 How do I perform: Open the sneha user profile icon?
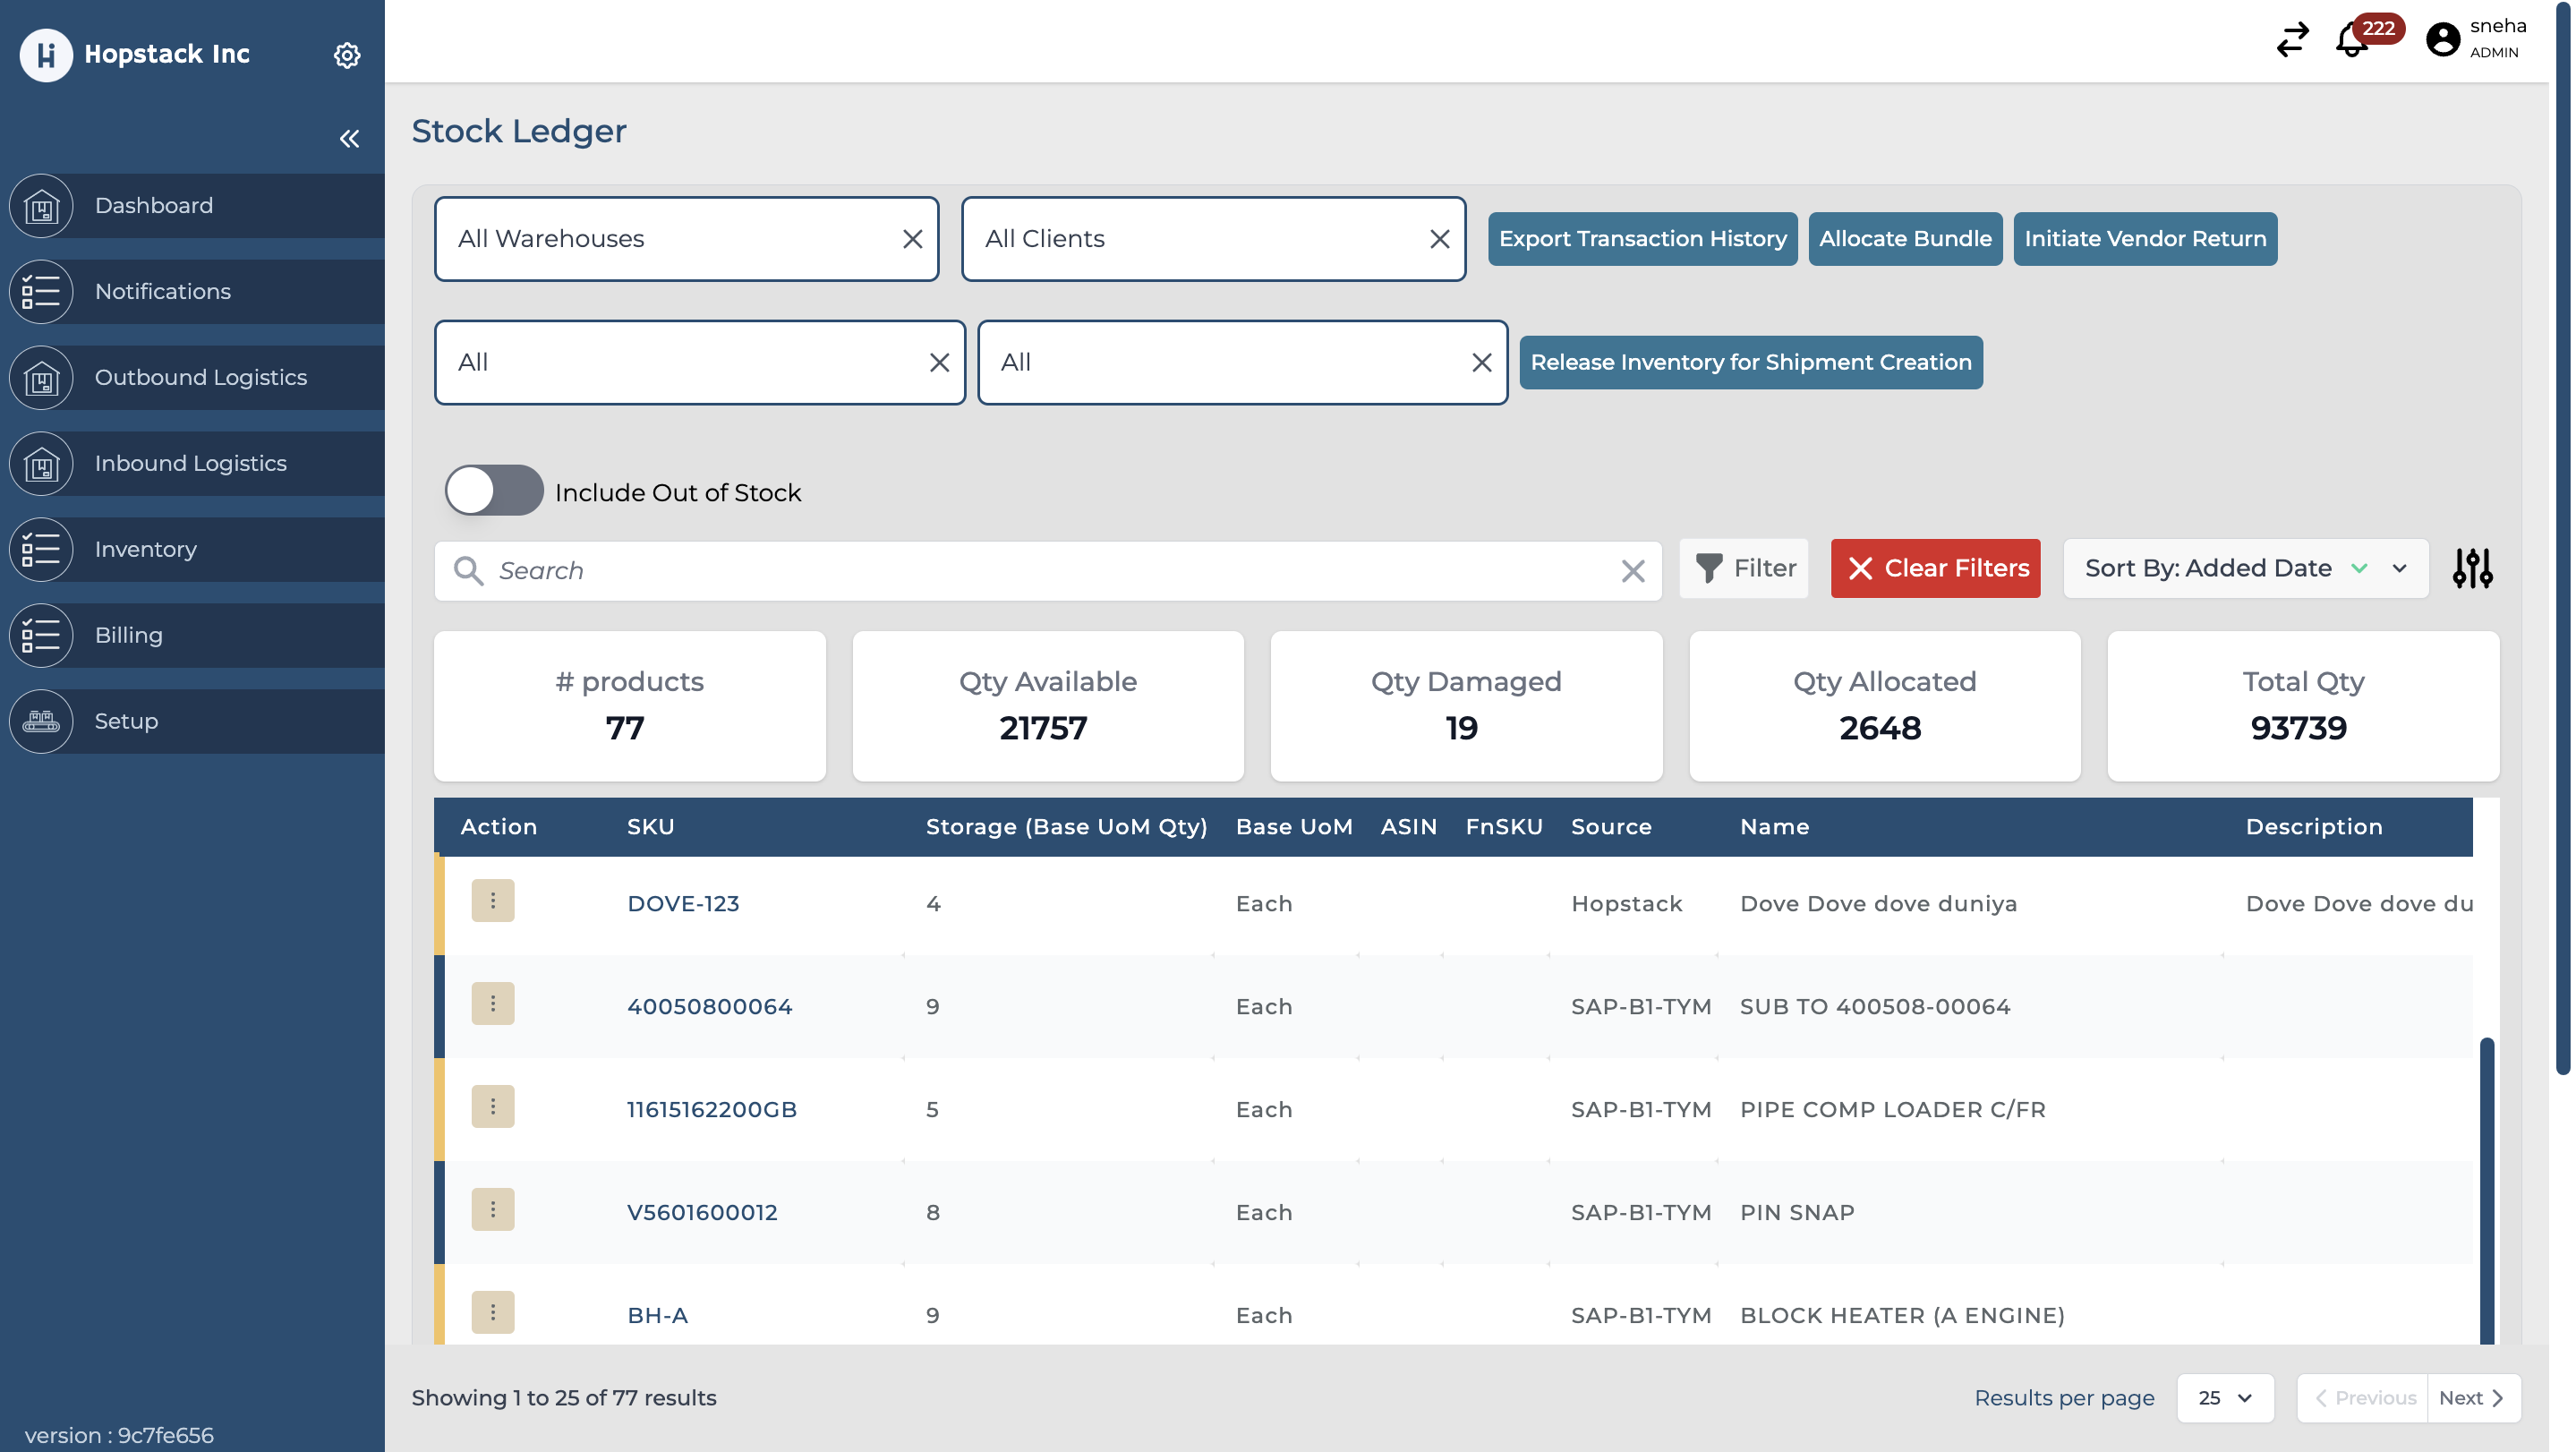pos(2442,40)
